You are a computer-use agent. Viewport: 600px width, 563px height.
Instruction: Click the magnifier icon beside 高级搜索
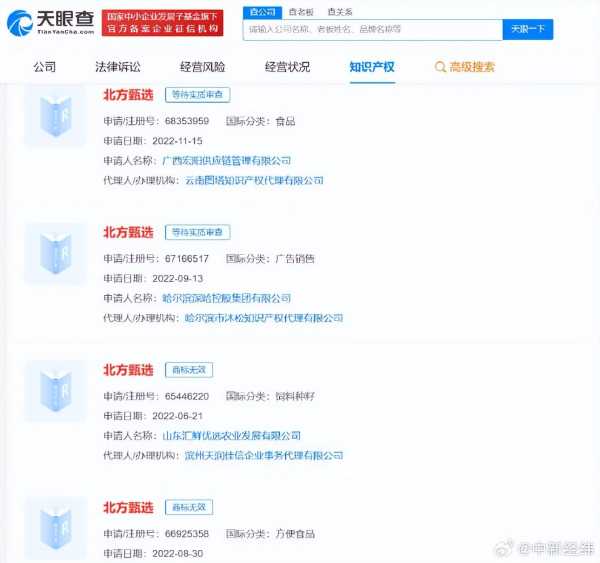(x=440, y=67)
